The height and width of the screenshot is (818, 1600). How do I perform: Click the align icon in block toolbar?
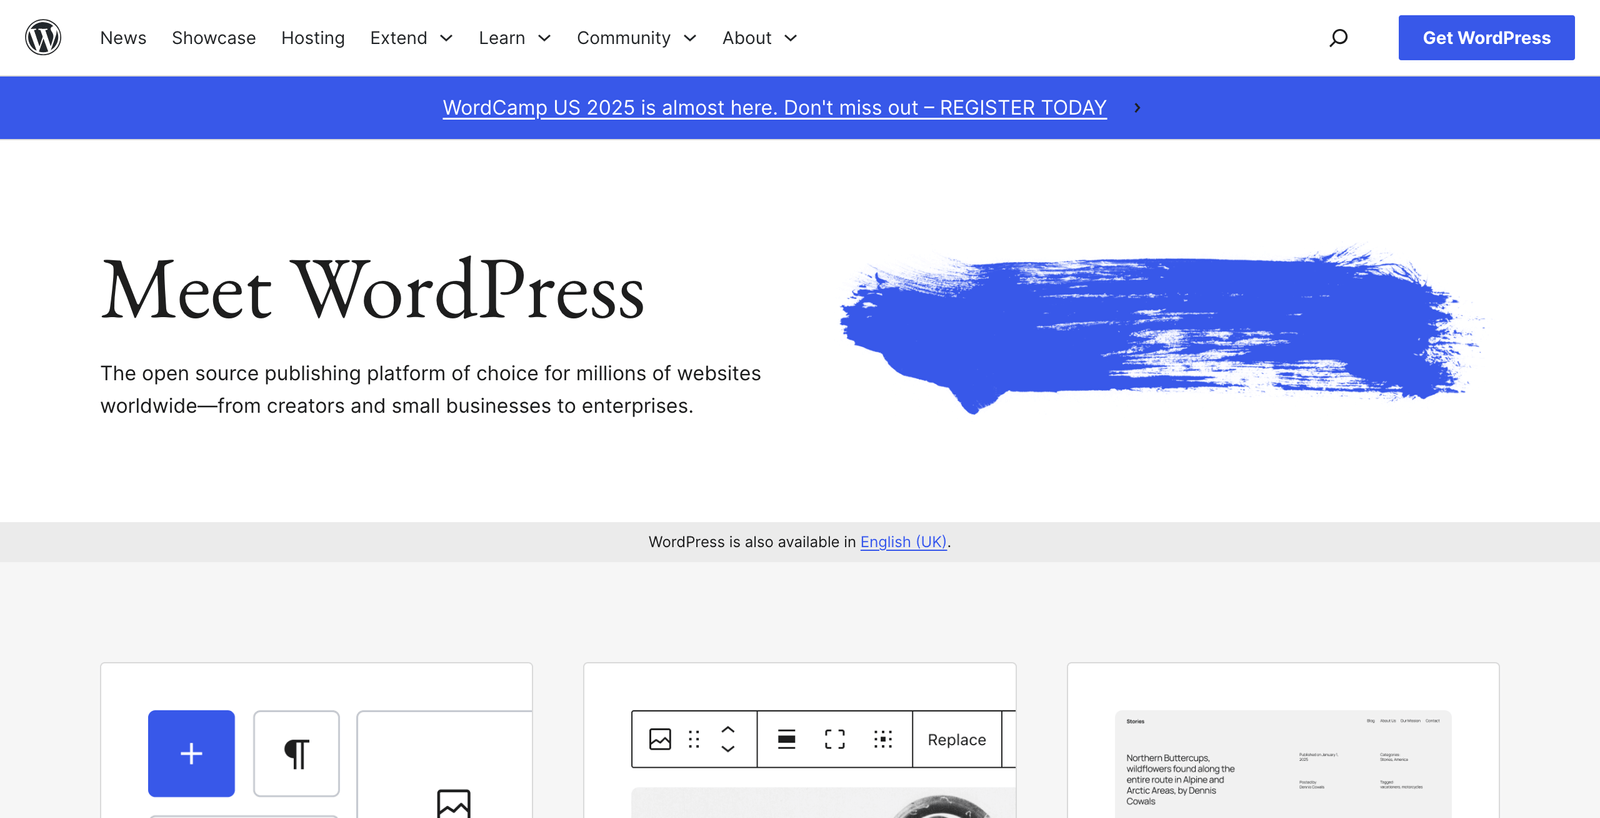pyautogui.click(x=787, y=739)
